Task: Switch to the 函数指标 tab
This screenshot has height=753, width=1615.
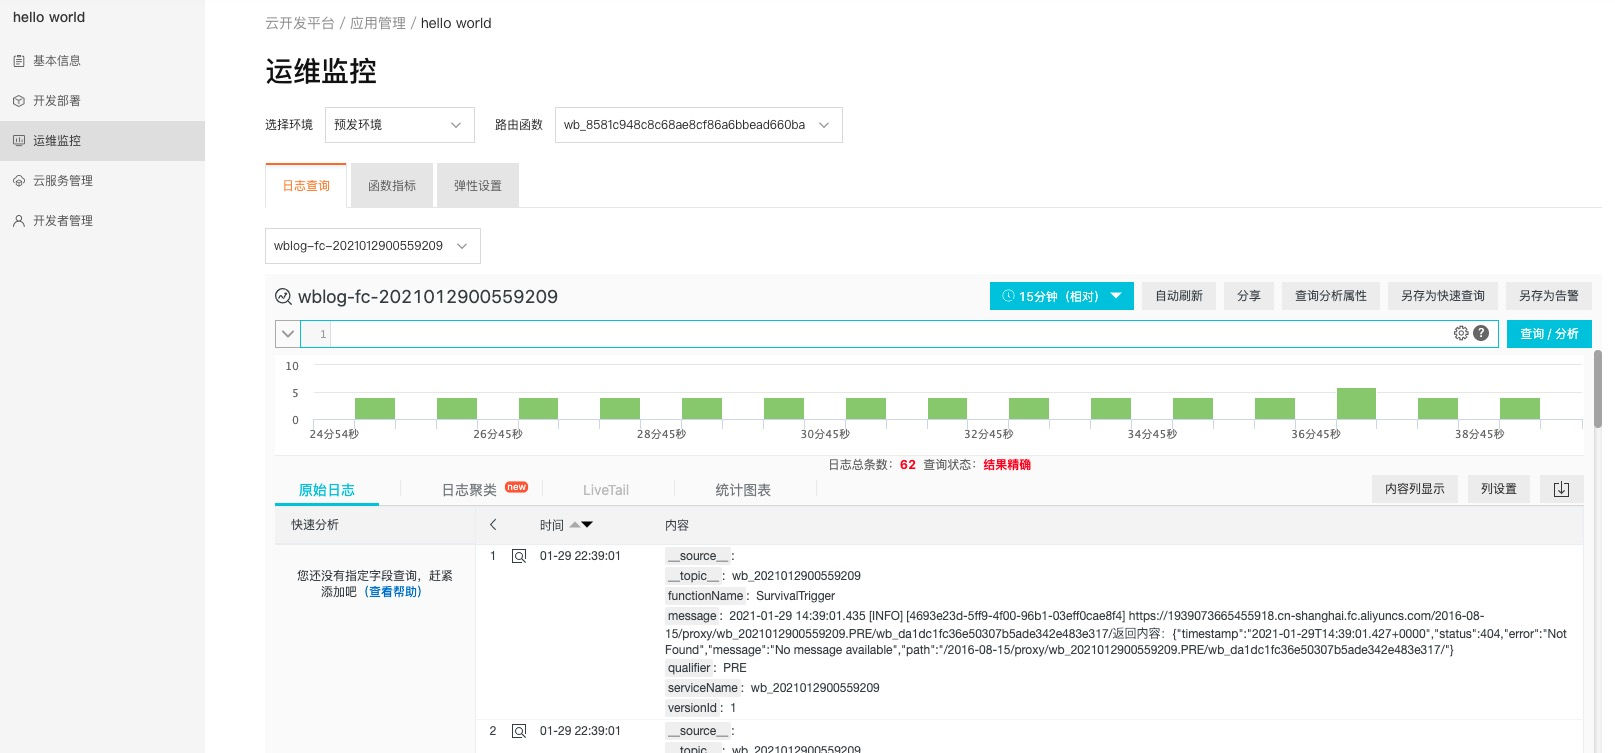Action: coord(392,186)
